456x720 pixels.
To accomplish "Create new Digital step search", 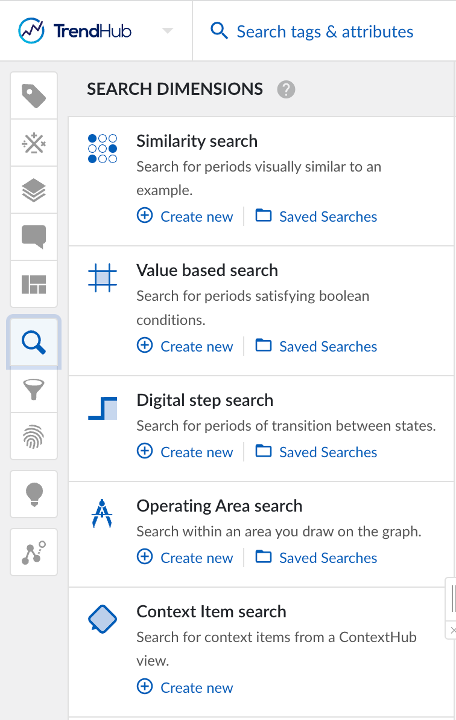I will click(x=185, y=451).
